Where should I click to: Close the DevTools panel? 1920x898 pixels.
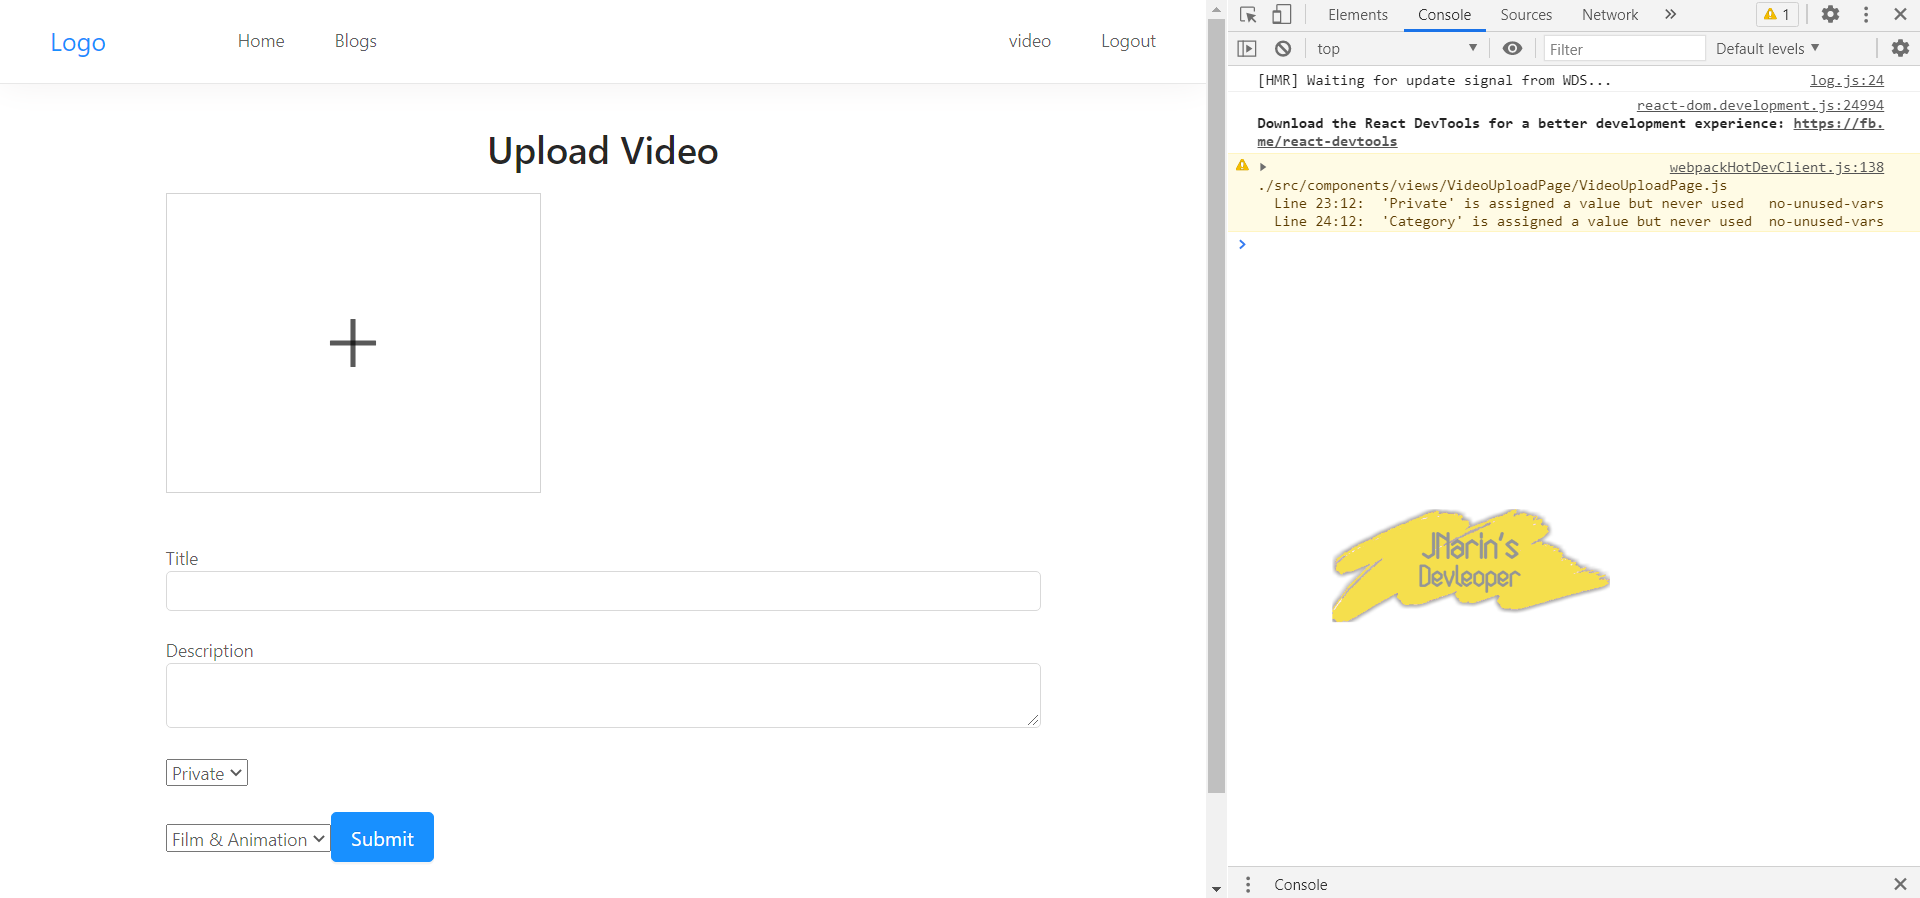[x=1900, y=14]
